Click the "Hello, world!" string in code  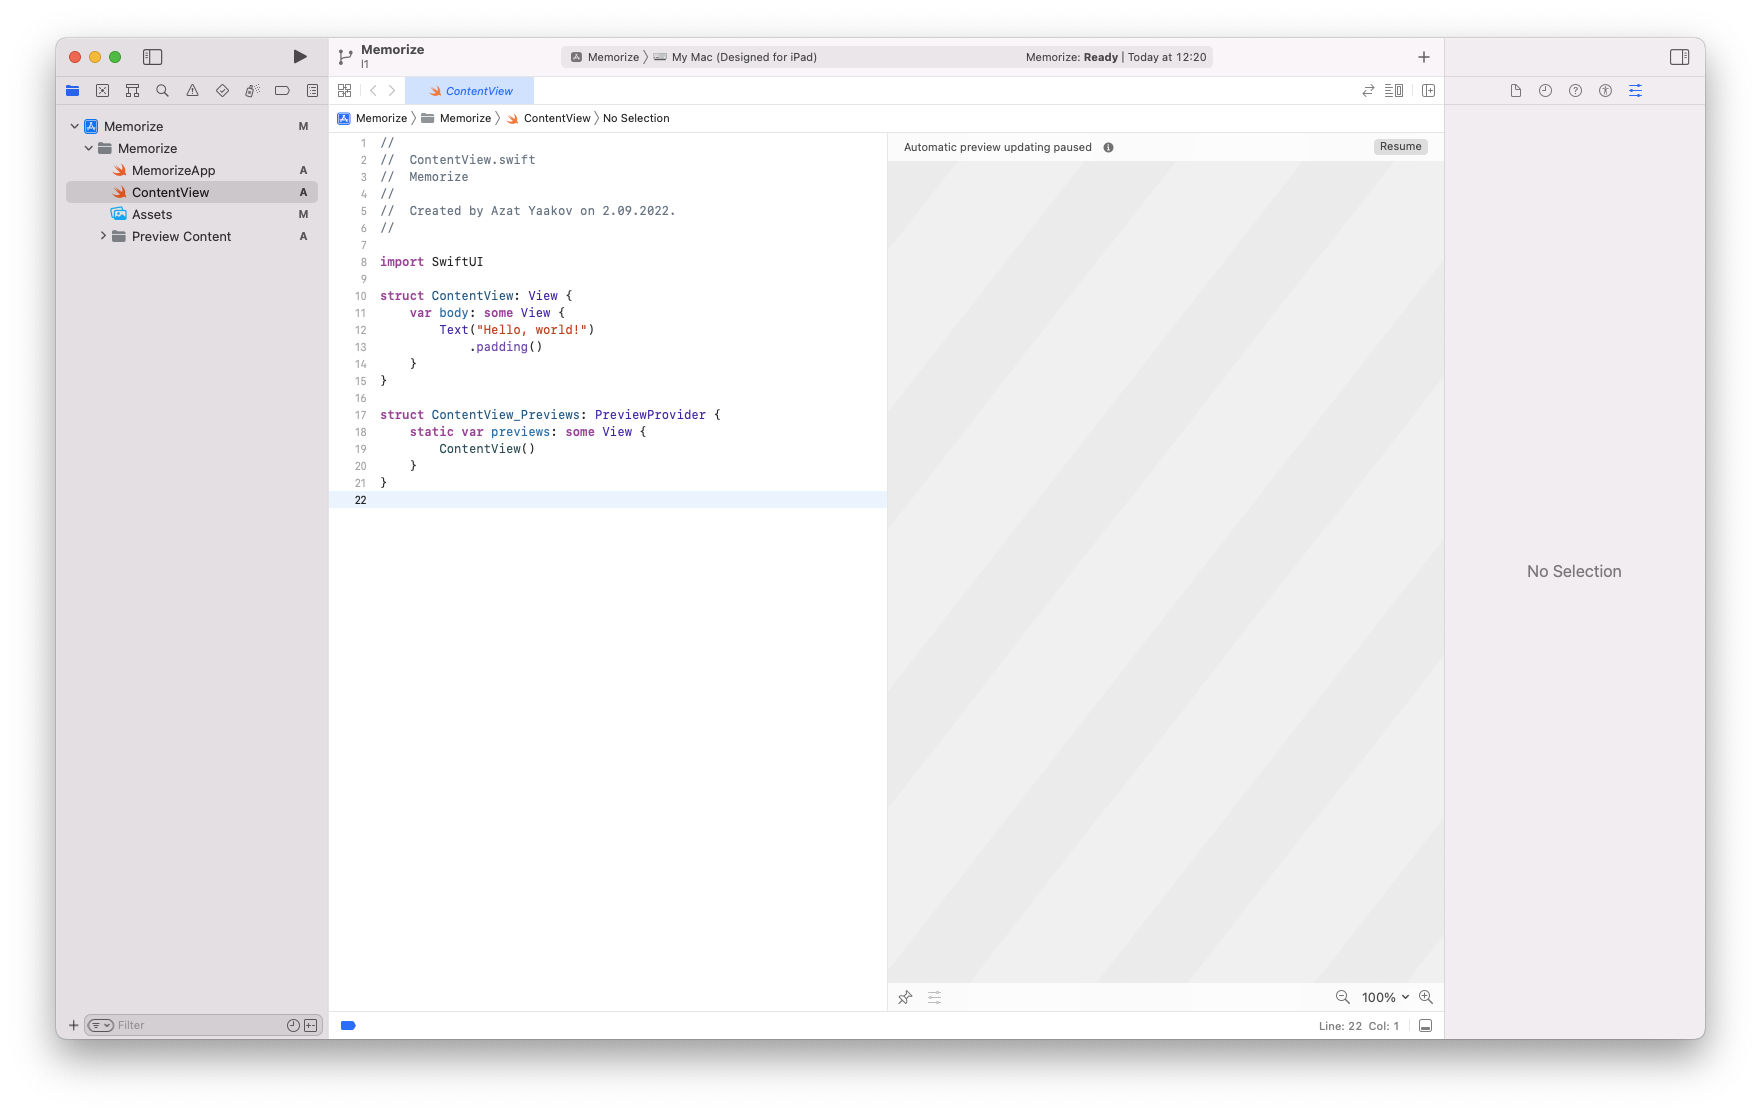[531, 330]
